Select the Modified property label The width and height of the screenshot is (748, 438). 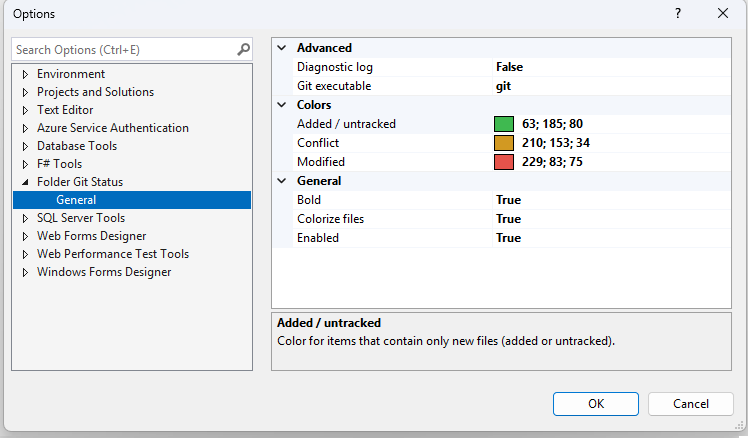pyautogui.click(x=321, y=162)
